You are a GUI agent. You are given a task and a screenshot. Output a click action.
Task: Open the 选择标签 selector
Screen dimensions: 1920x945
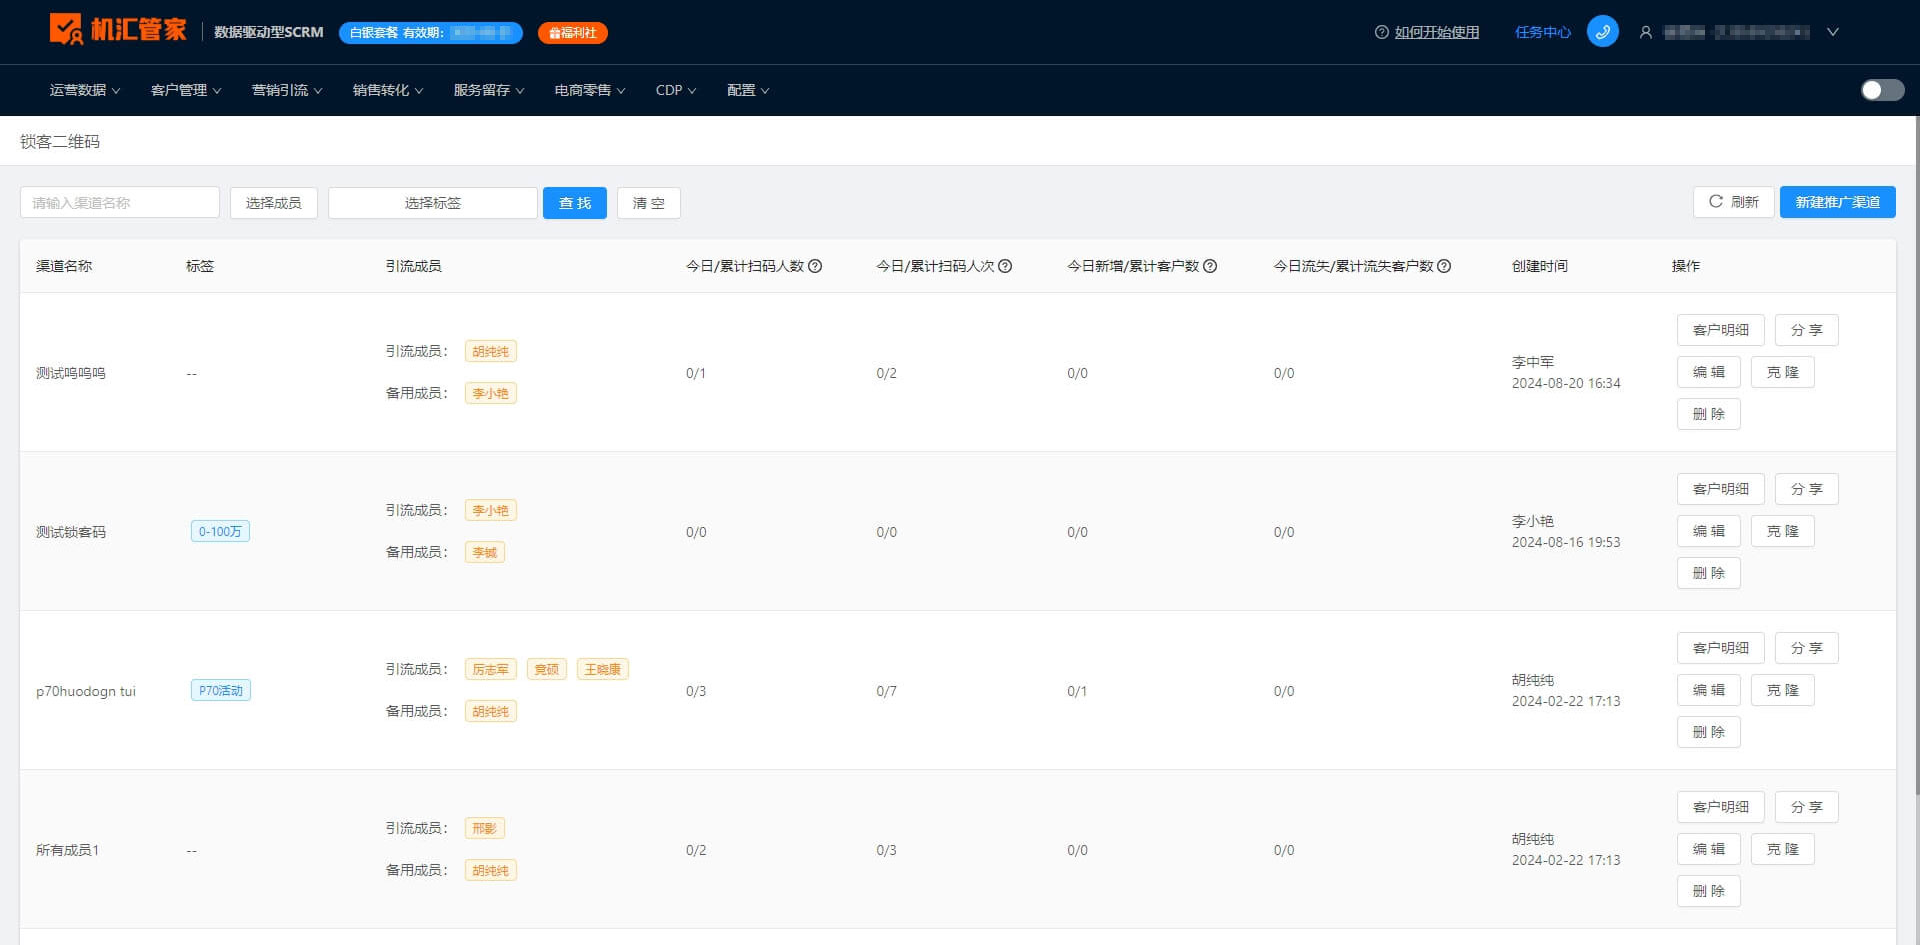pyautogui.click(x=433, y=203)
